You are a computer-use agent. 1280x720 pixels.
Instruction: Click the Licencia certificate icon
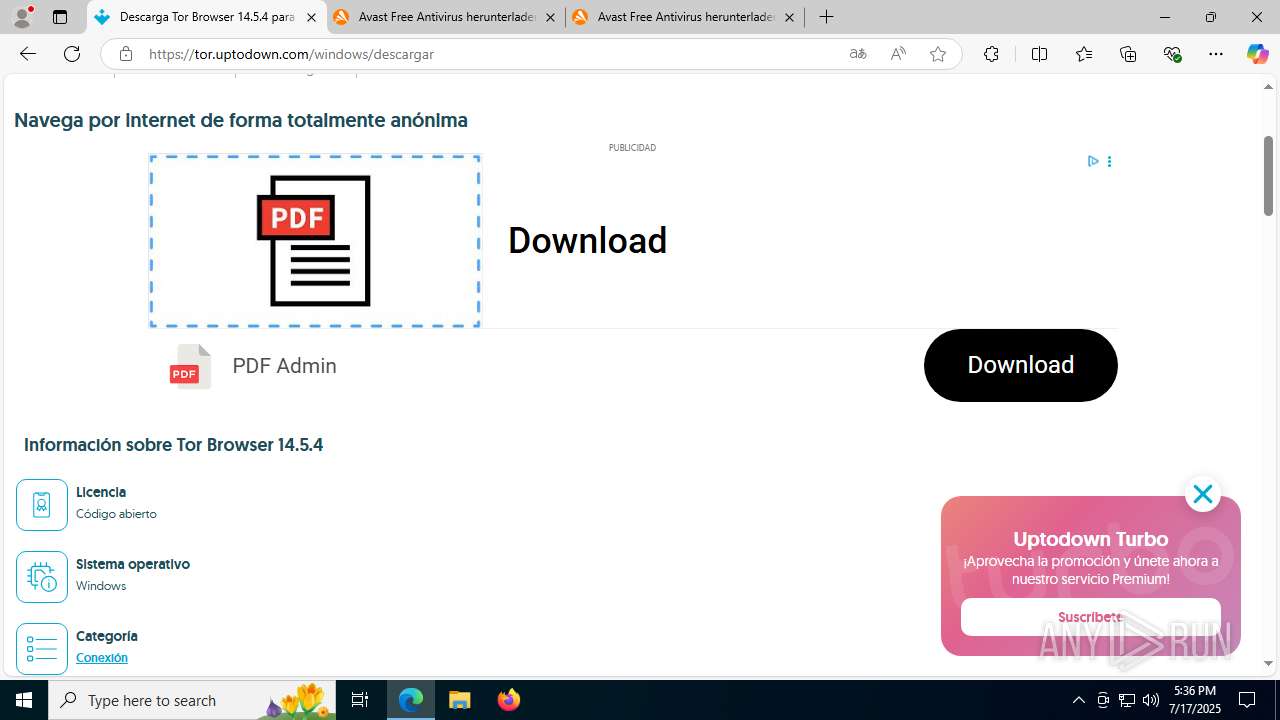(x=42, y=505)
